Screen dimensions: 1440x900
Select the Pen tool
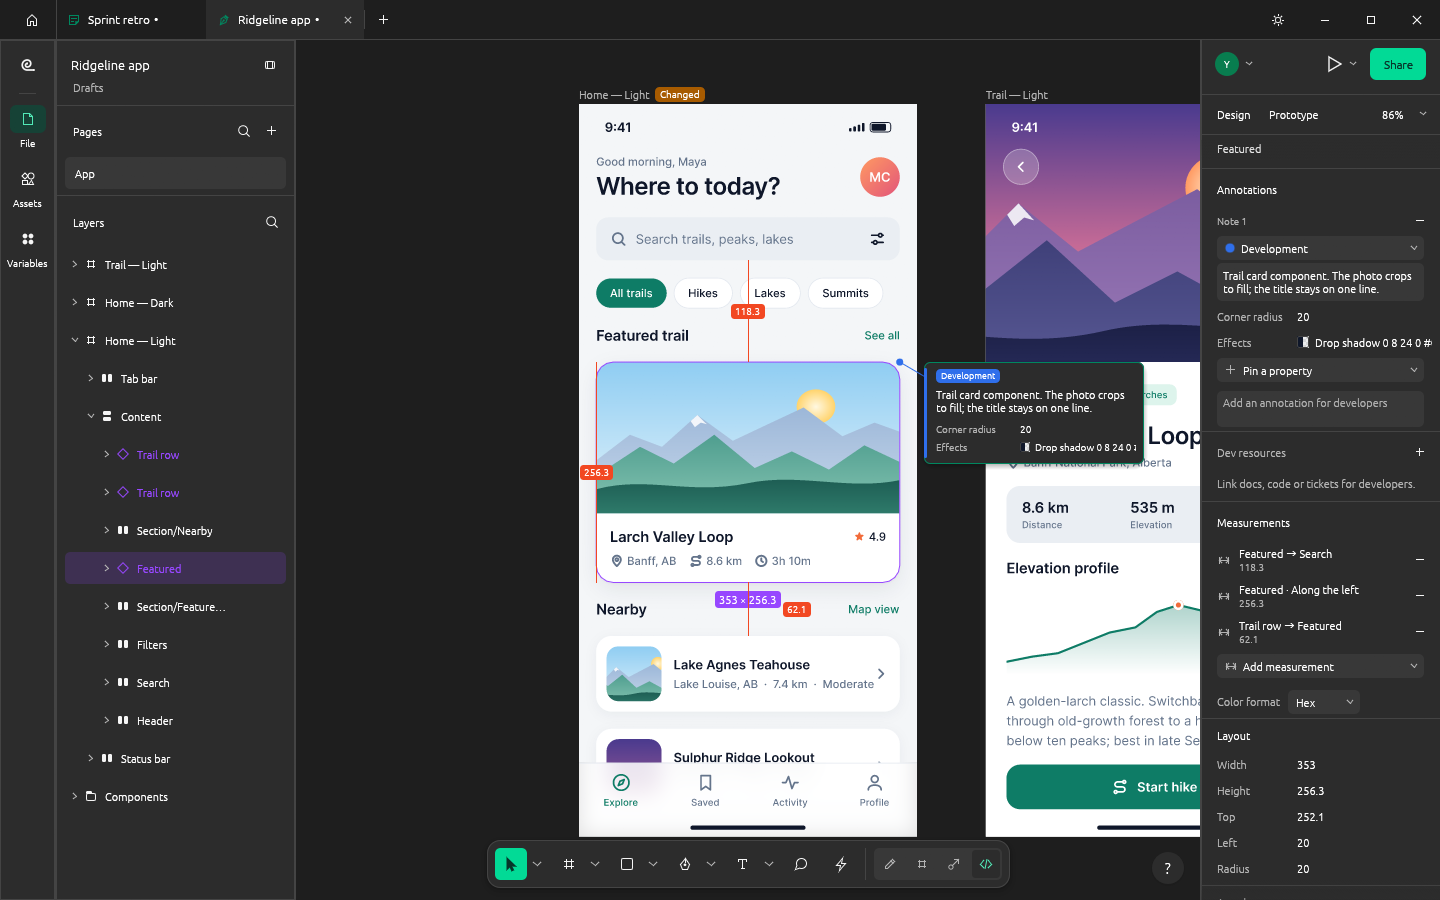pos(685,864)
